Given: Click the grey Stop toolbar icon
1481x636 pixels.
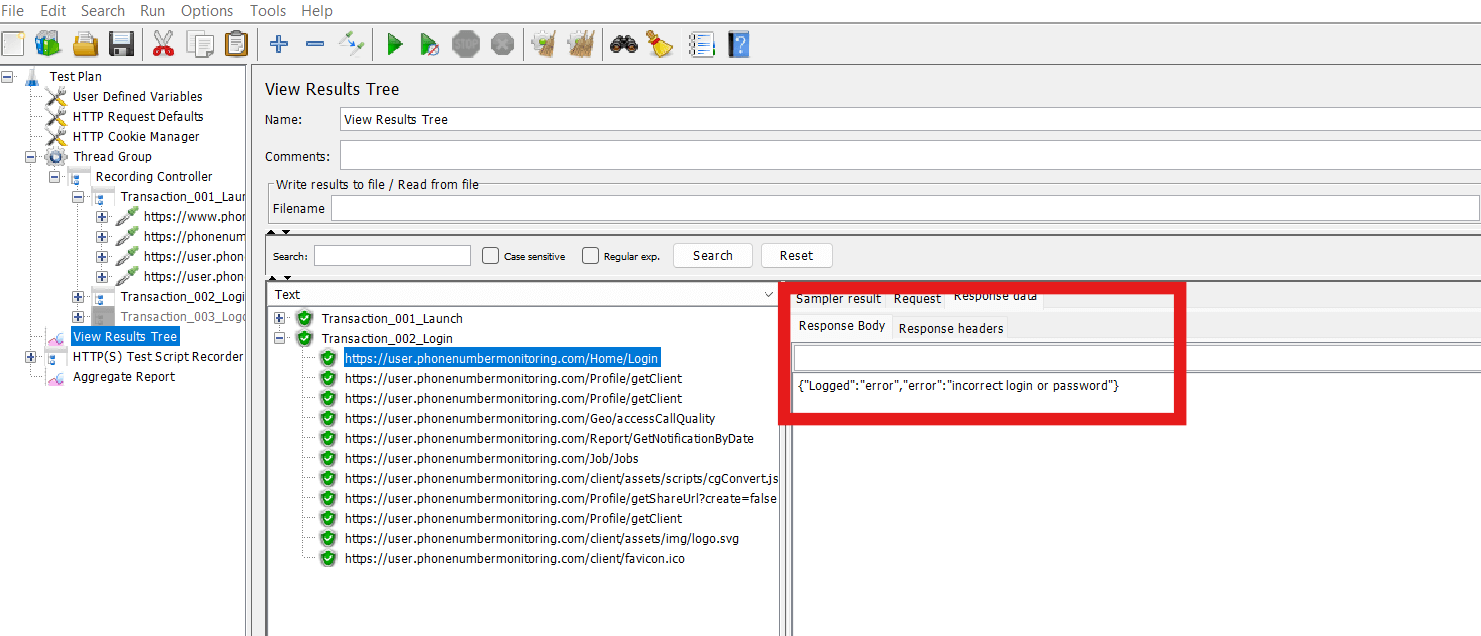Looking at the screenshot, I should (466, 44).
